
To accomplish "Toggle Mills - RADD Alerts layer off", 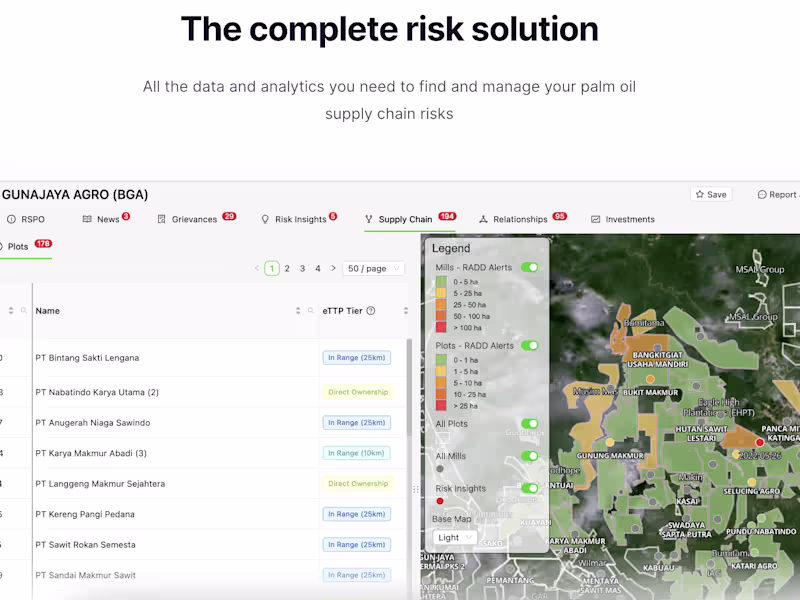I will tap(530, 267).
